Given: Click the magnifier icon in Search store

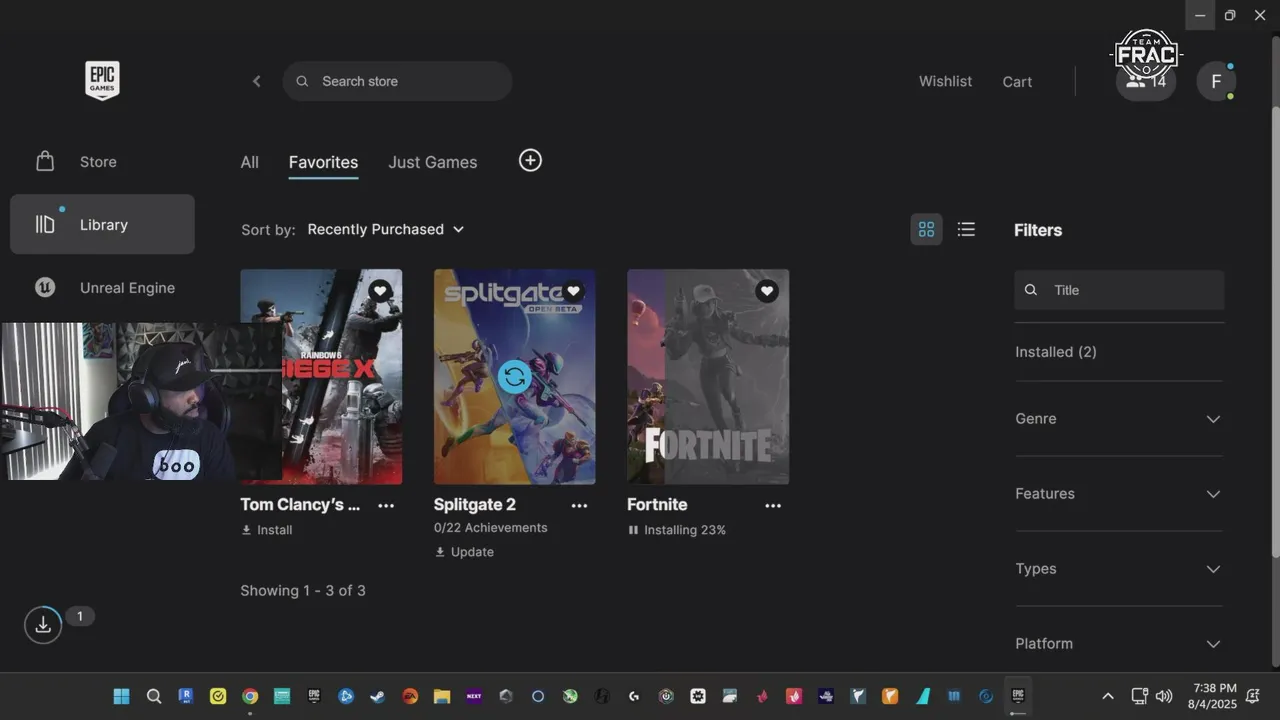Looking at the screenshot, I should pos(302,81).
